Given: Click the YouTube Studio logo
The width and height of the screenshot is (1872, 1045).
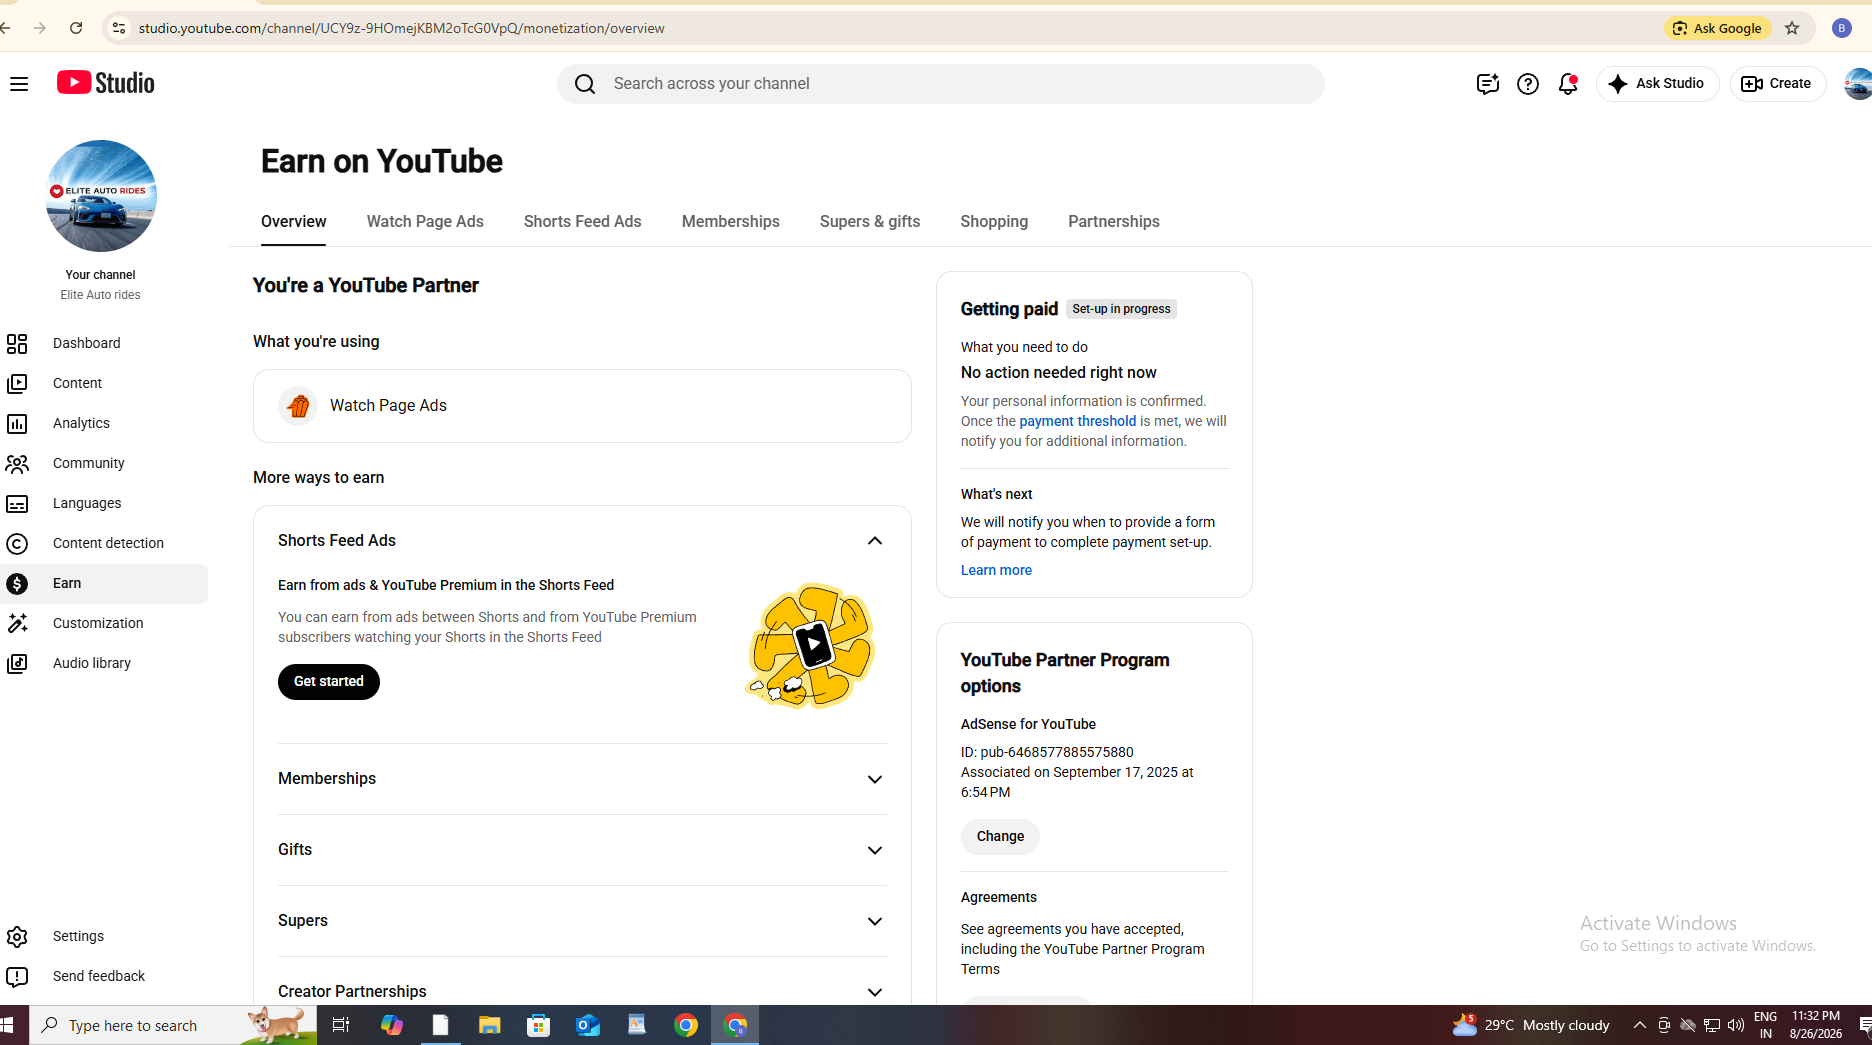Looking at the screenshot, I should [106, 83].
